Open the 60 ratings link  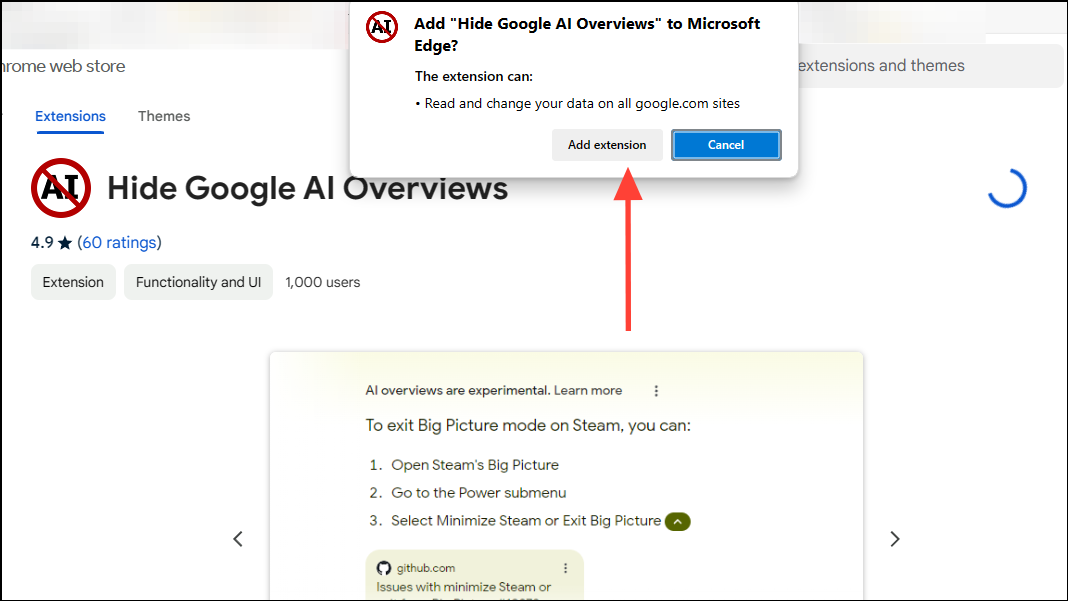119,243
